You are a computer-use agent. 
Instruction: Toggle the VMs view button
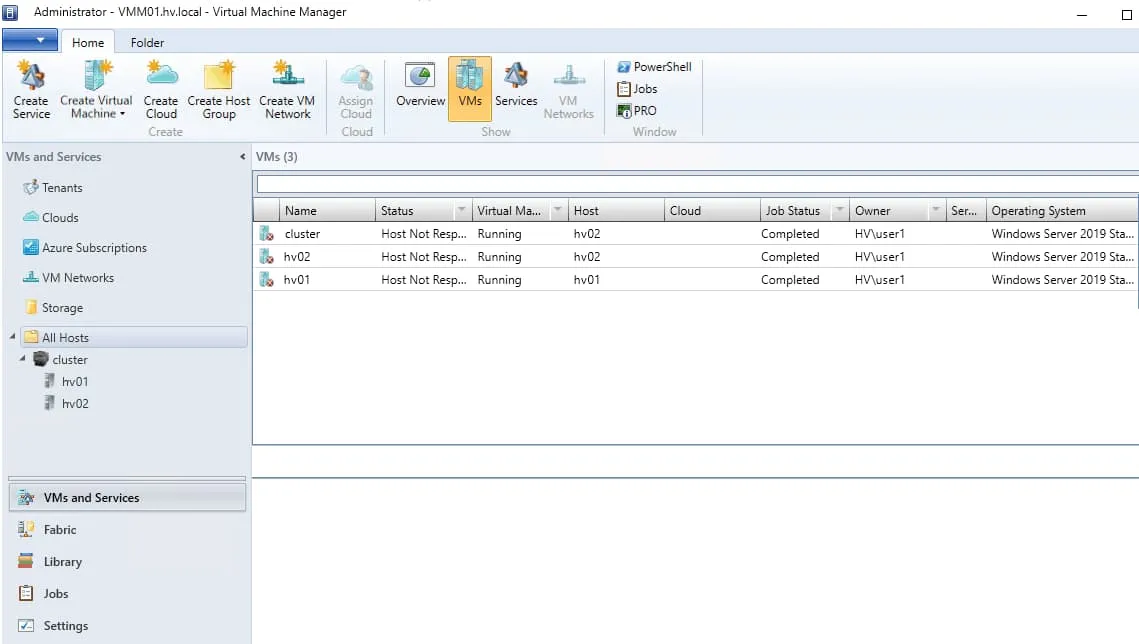point(469,87)
